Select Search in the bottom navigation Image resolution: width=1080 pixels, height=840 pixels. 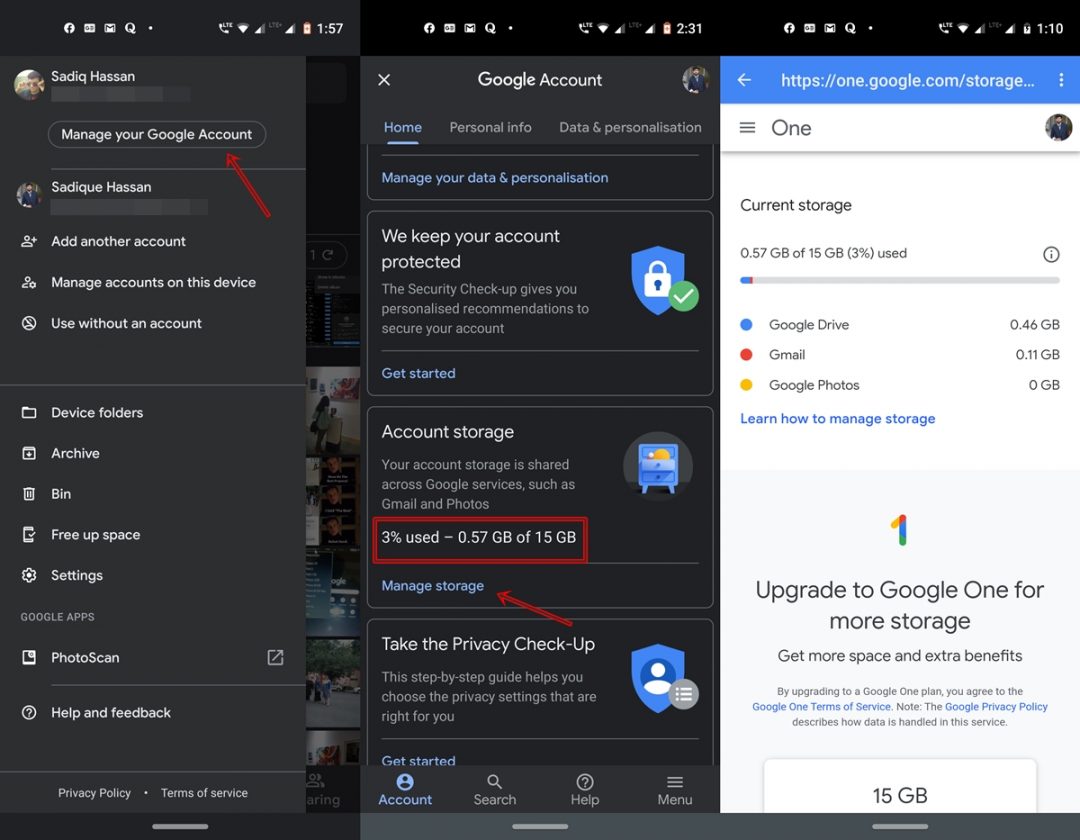pos(495,790)
